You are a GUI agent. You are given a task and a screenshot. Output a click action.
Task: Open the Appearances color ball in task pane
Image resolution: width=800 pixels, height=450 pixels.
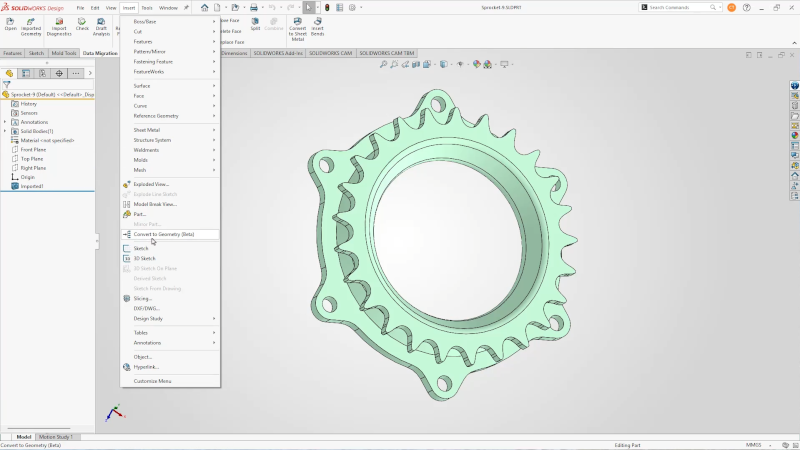coord(794,137)
